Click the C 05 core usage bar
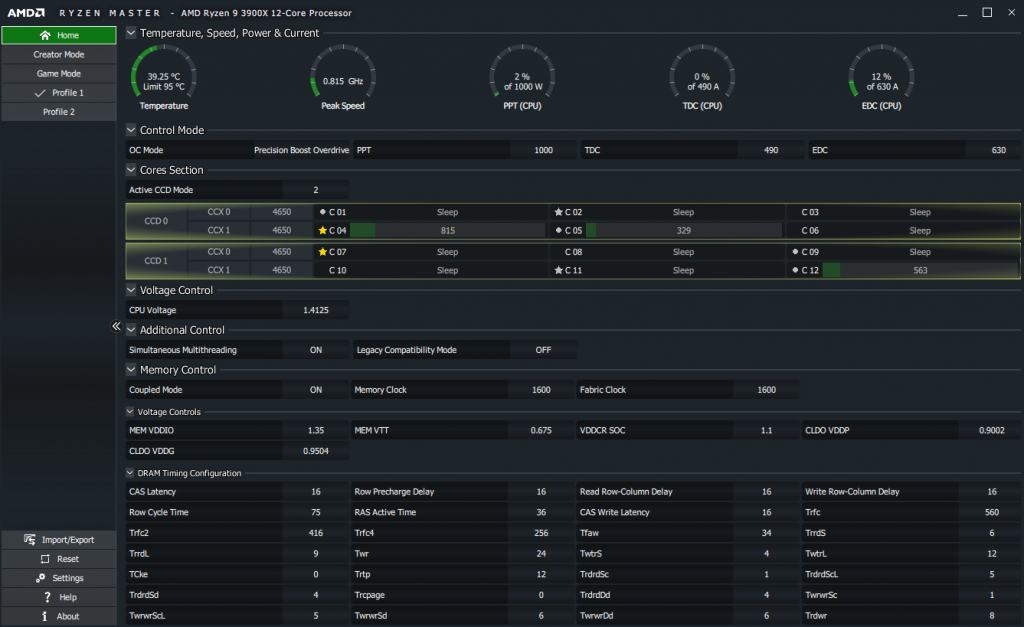Viewport: 1024px width, 627px height. 684,230
